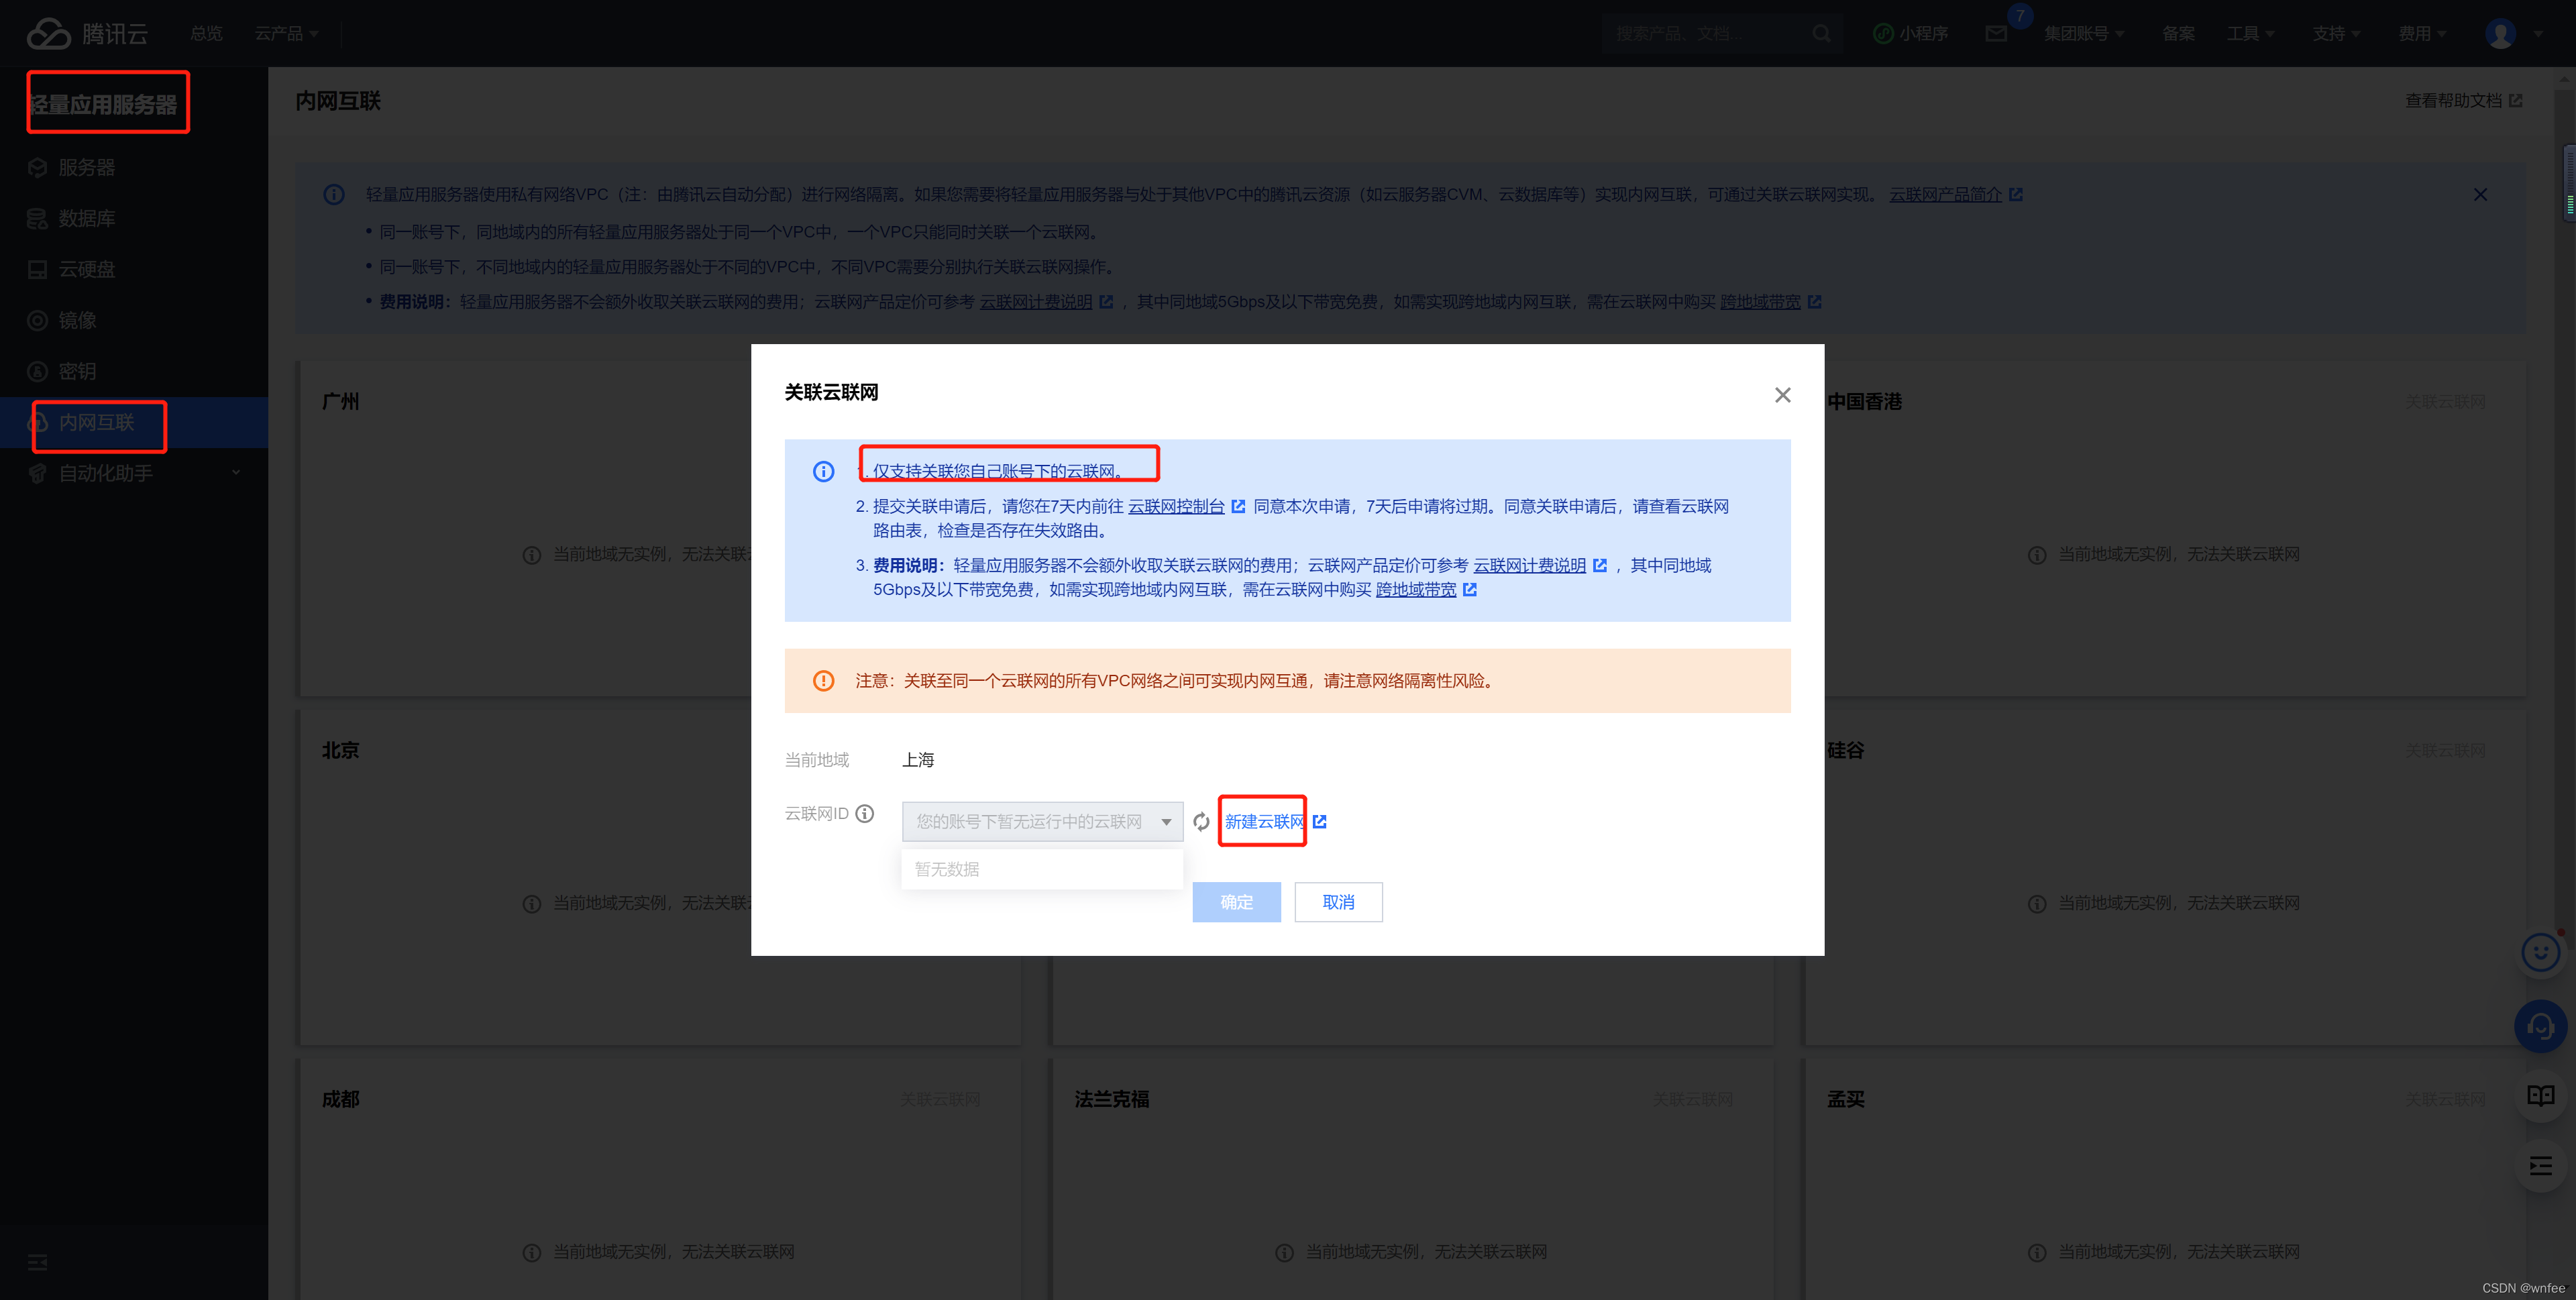
Task: Open the book documentation floating icon
Action: [x=2540, y=1095]
